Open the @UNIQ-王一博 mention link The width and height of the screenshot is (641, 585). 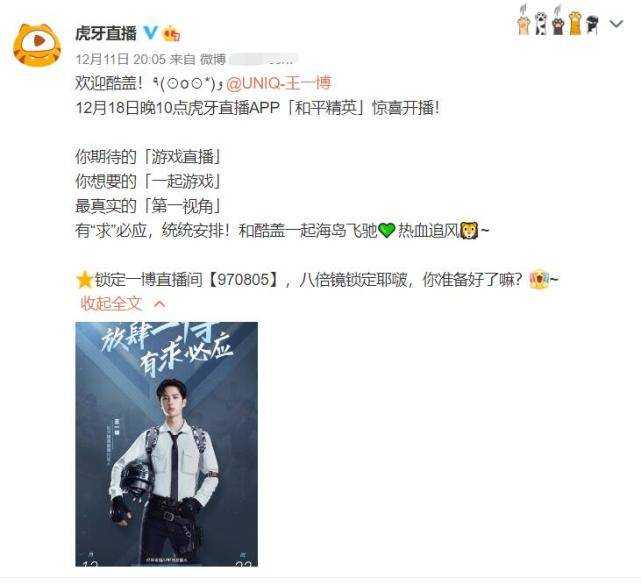click(x=279, y=83)
